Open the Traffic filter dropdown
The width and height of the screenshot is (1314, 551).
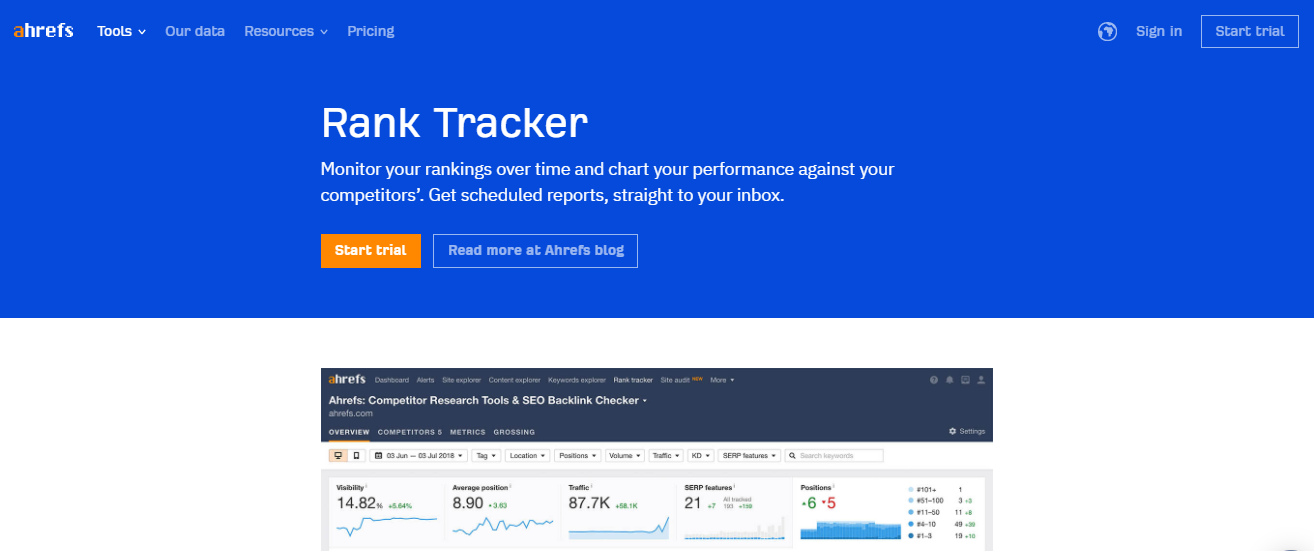[x=664, y=456]
